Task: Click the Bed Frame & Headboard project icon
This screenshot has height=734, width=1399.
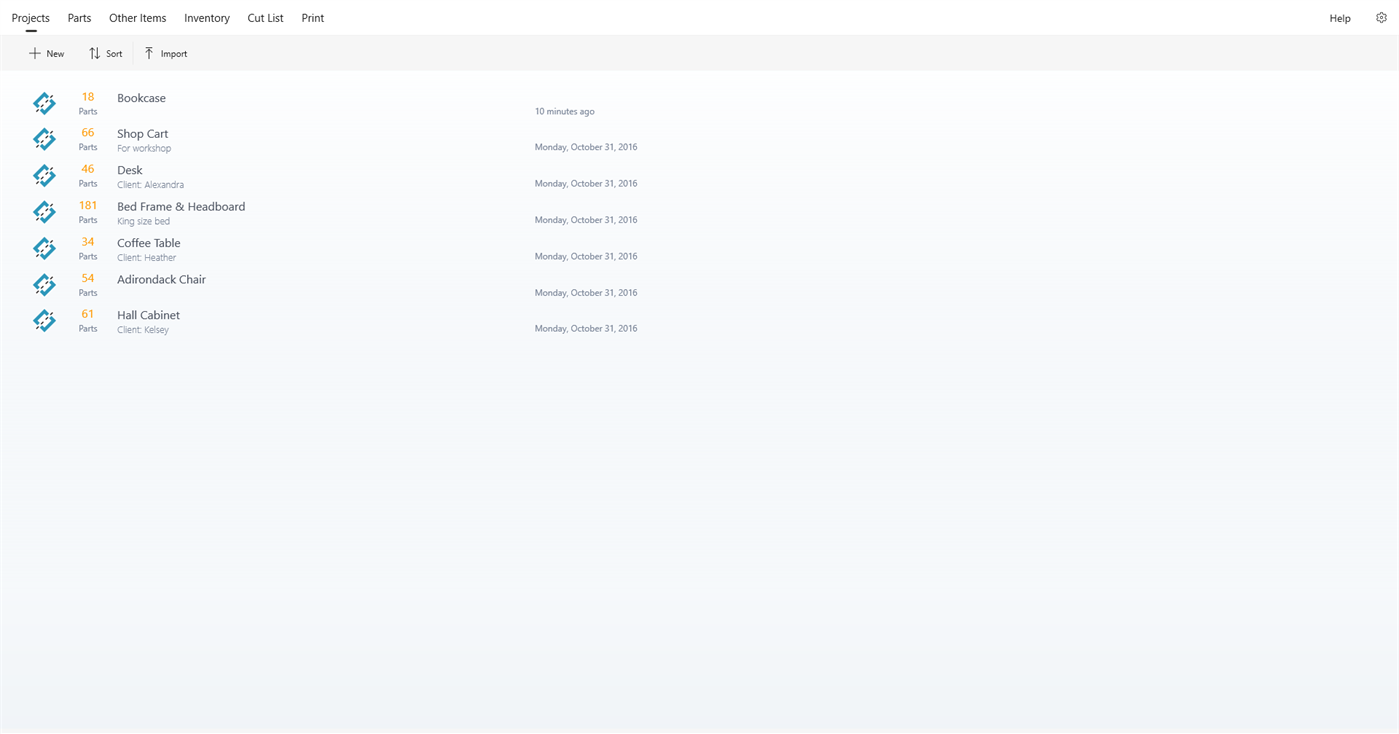Action: 44,211
